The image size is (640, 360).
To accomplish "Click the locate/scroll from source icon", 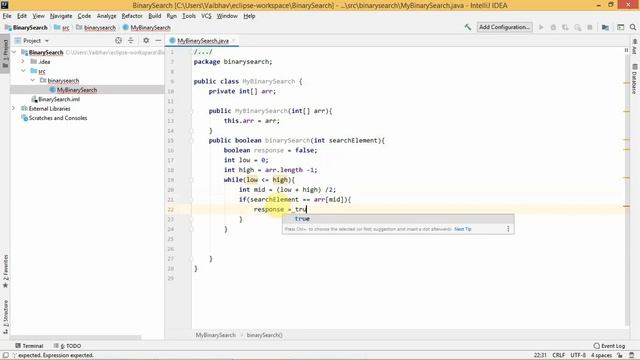I will [x=118, y=40].
